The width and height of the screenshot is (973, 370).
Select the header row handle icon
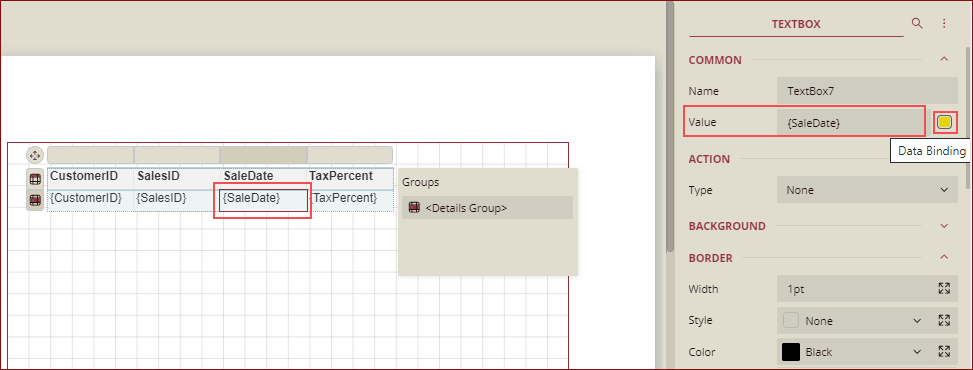(x=35, y=179)
